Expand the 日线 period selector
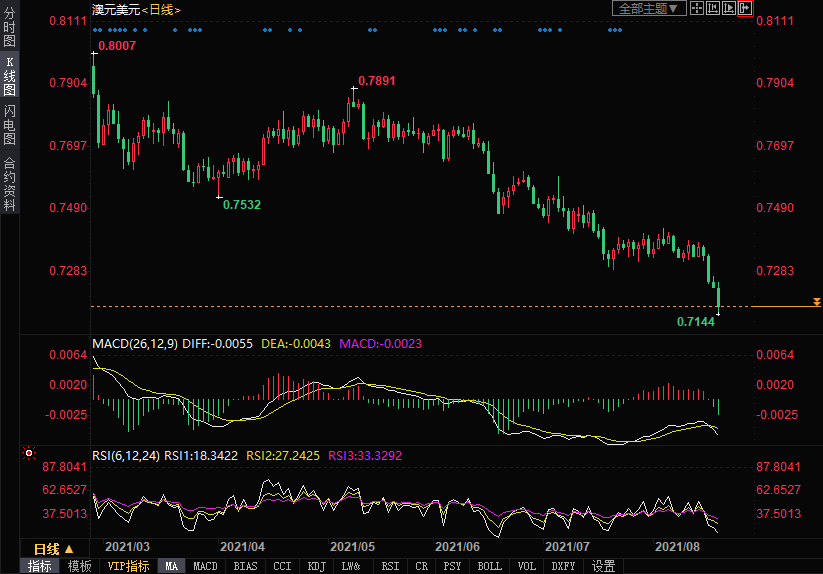The height and width of the screenshot is (574, 823). click(54, 549)
